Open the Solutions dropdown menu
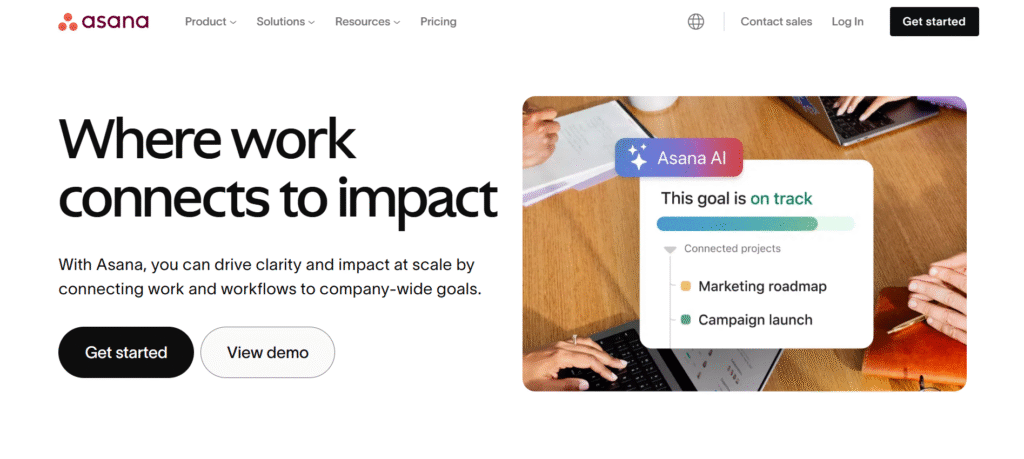Viewport: 1024px width, 459px height. point(285,21)
